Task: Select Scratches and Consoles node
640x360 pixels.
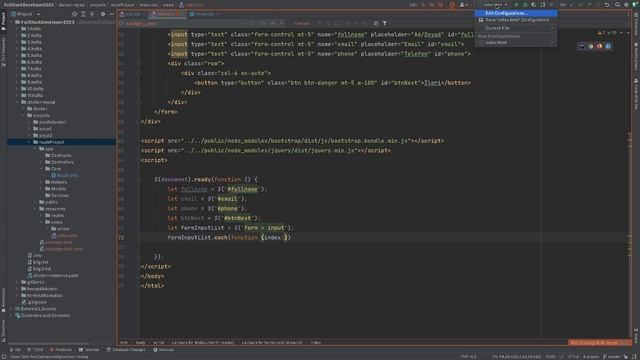Action: [42, 316]
